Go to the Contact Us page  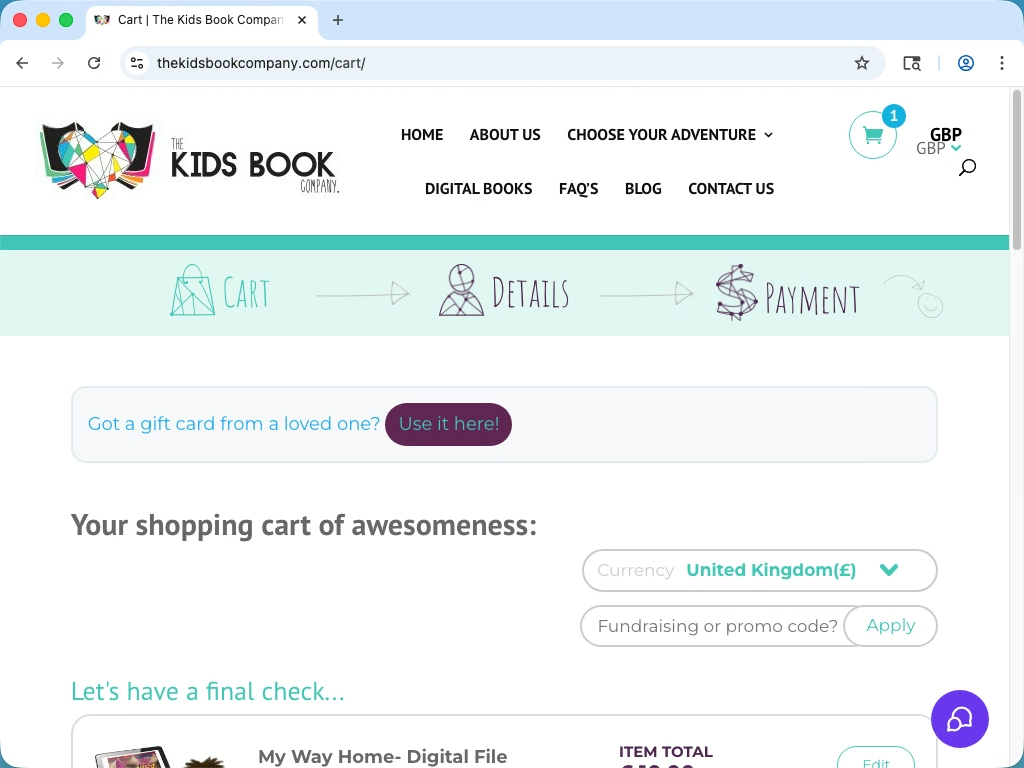(731, 188)
